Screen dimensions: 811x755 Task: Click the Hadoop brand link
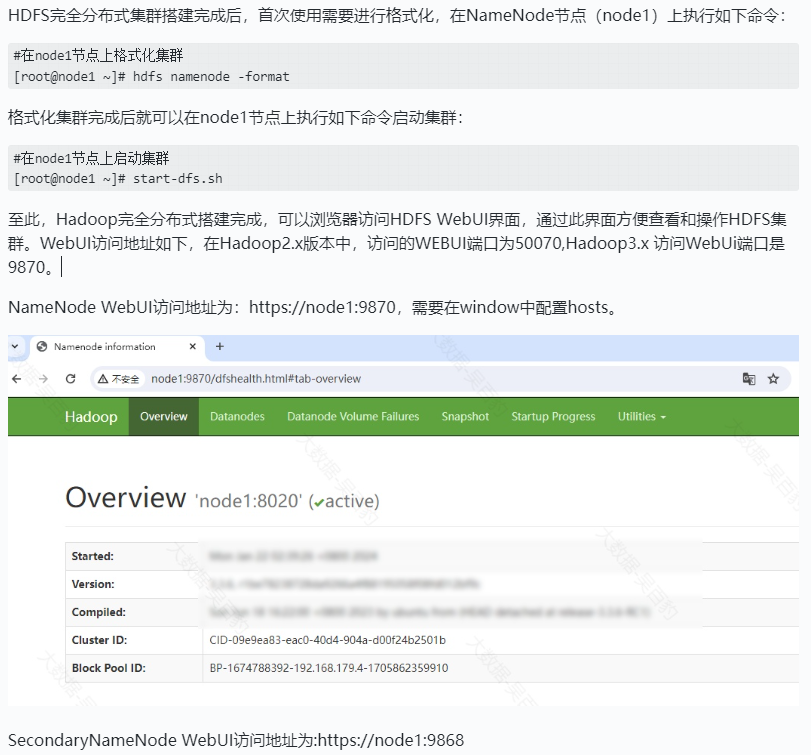(x=91, y=417)
